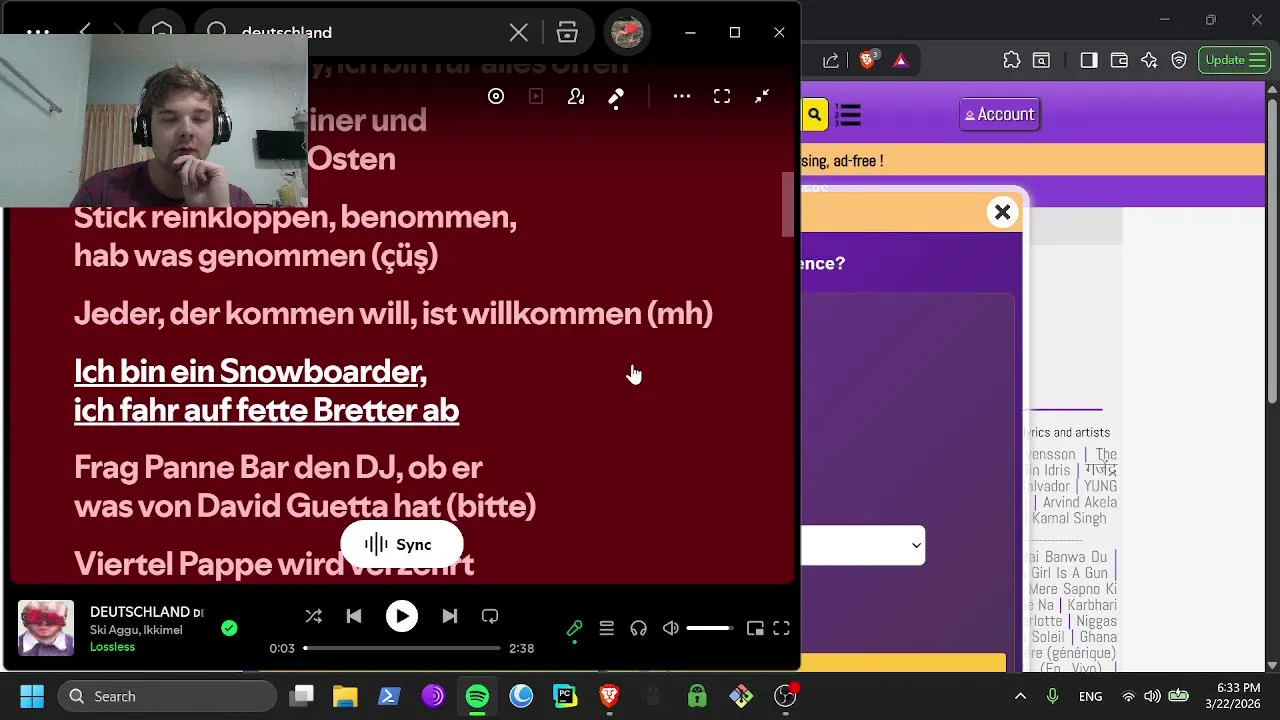Adjust the Spotify volume slider
This screenshot has height=720, width=1280.
coord(709,628)
